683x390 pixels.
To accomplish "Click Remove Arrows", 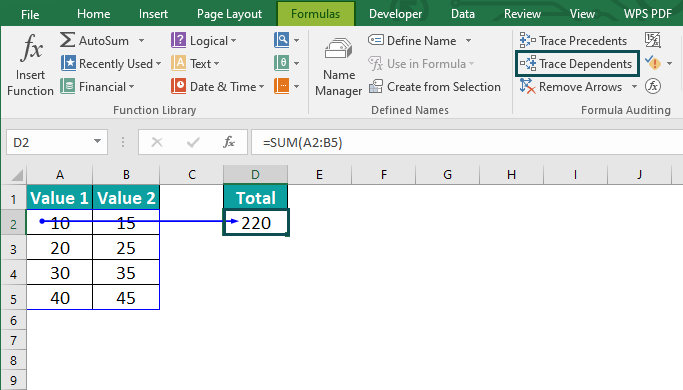I will pos(571,87).
